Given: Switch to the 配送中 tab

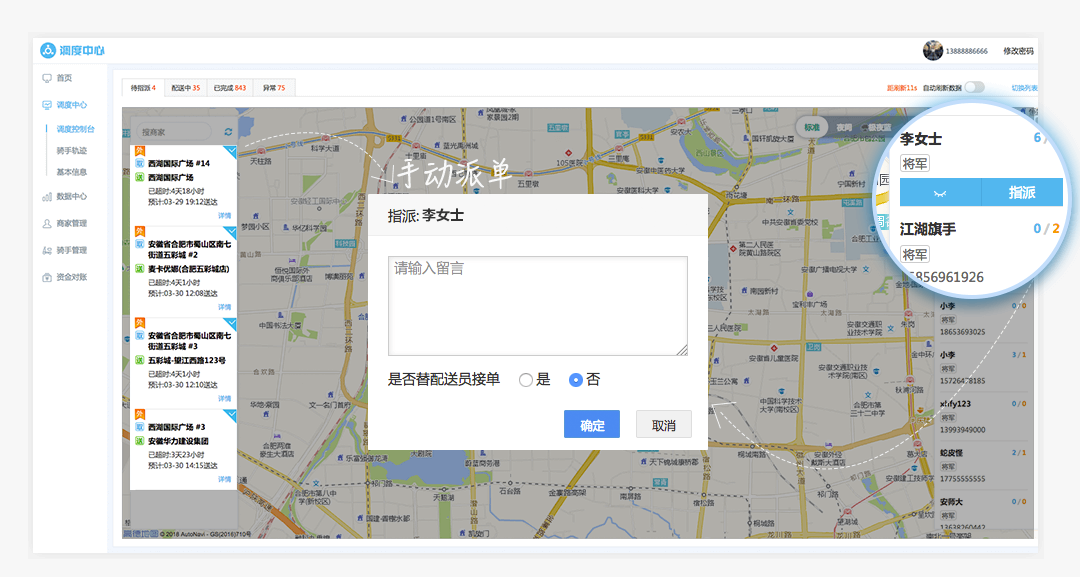Looking at the screenshot, I should (184, 88).
